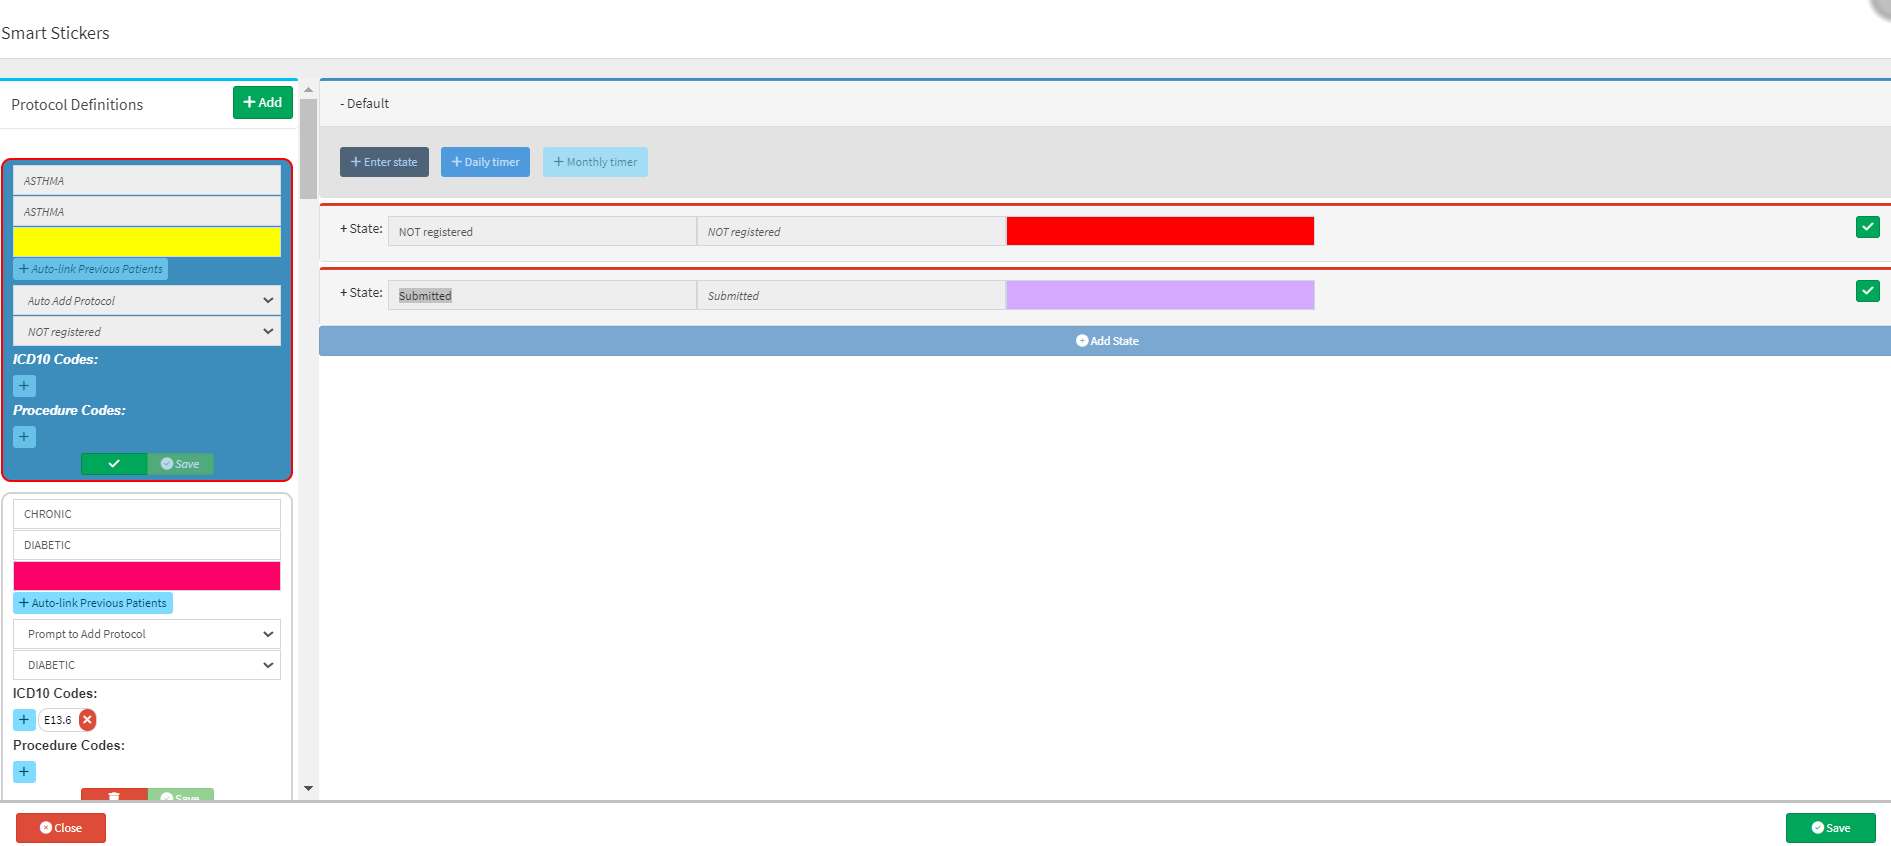The height and width of the screenshot is (846, 1891).
Task: Close the Smart Stickers dialog
Action: tap(61, 828)
